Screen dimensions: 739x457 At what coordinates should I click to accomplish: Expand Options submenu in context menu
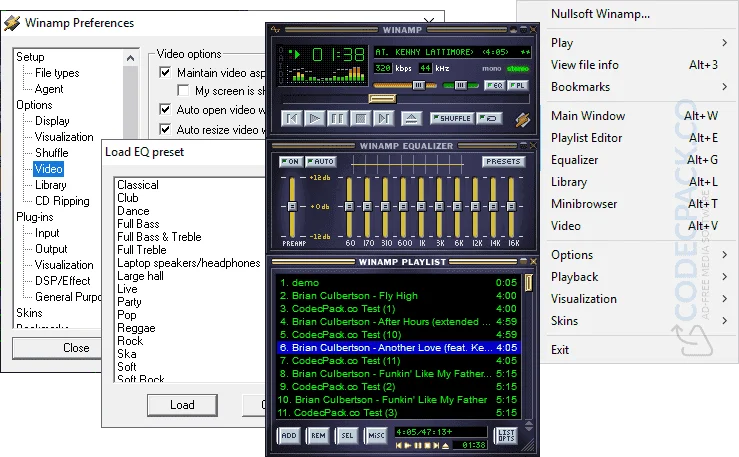coord(639,255)
